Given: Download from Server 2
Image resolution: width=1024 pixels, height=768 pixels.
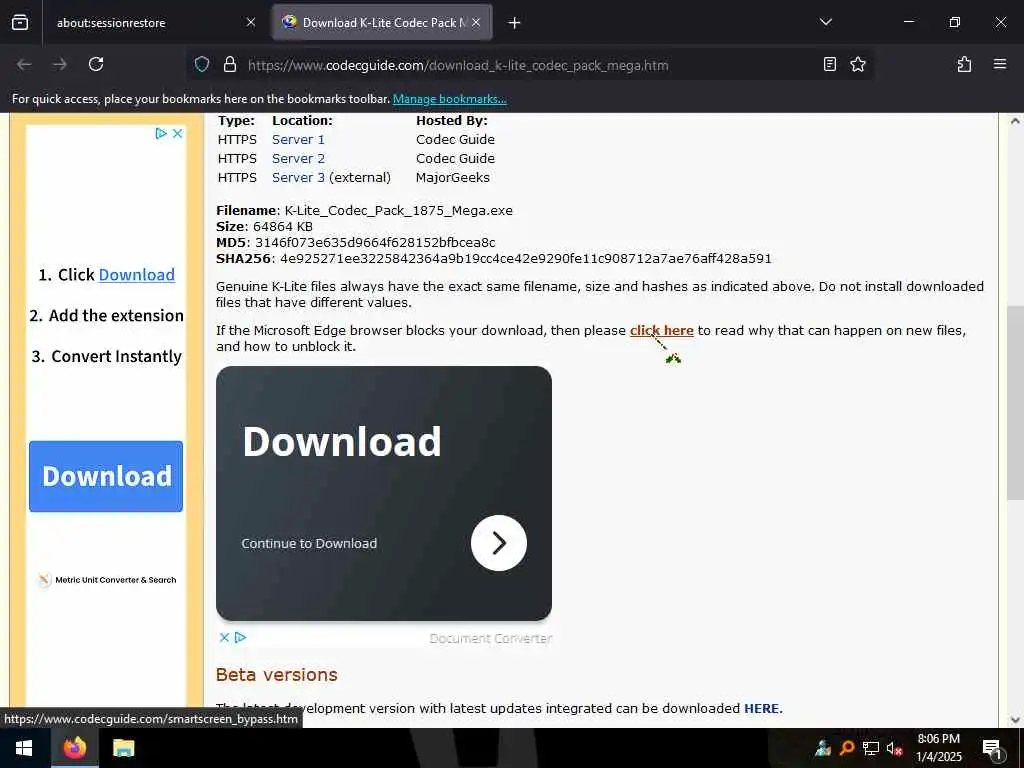Looking at the screenshot, I should tap(298, 159).
